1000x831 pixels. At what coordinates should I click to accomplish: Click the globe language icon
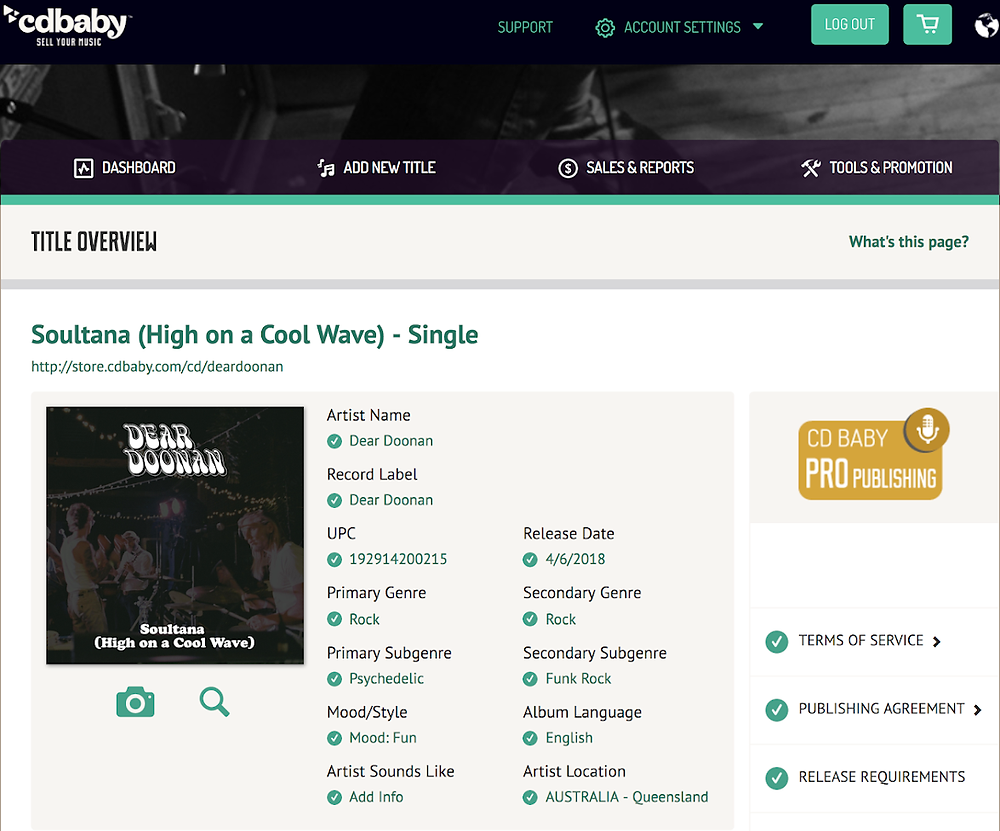click(987, 26)
